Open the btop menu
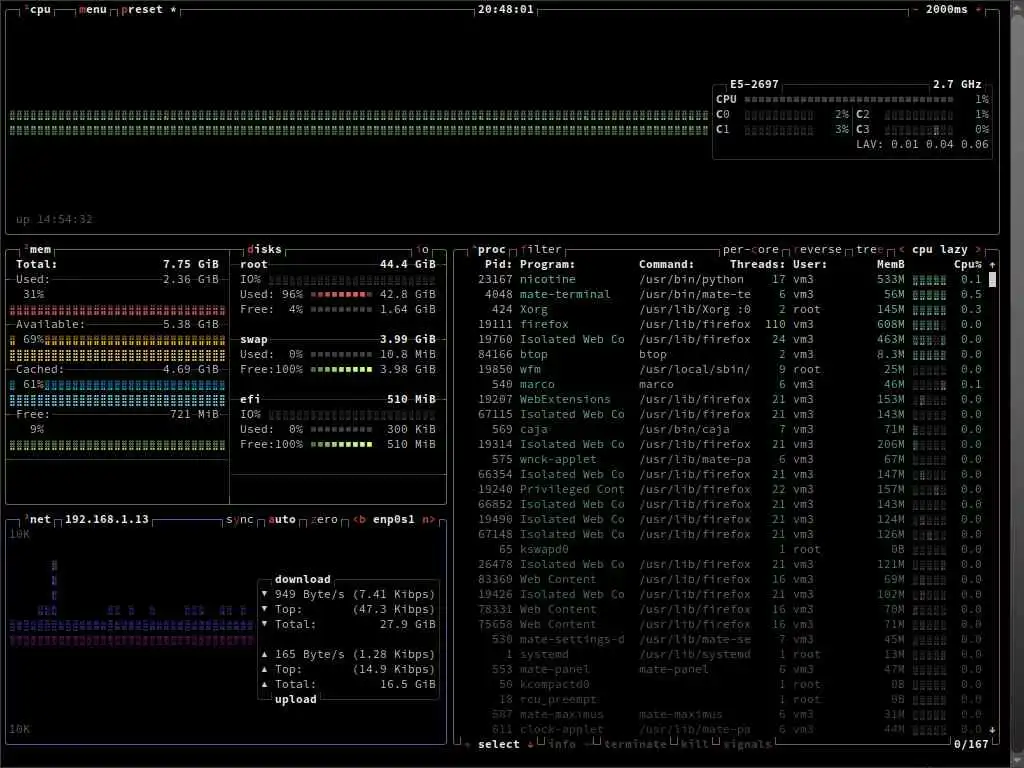Image resolution: width=1024 pixels, height=768 pixels. (92, 10)
